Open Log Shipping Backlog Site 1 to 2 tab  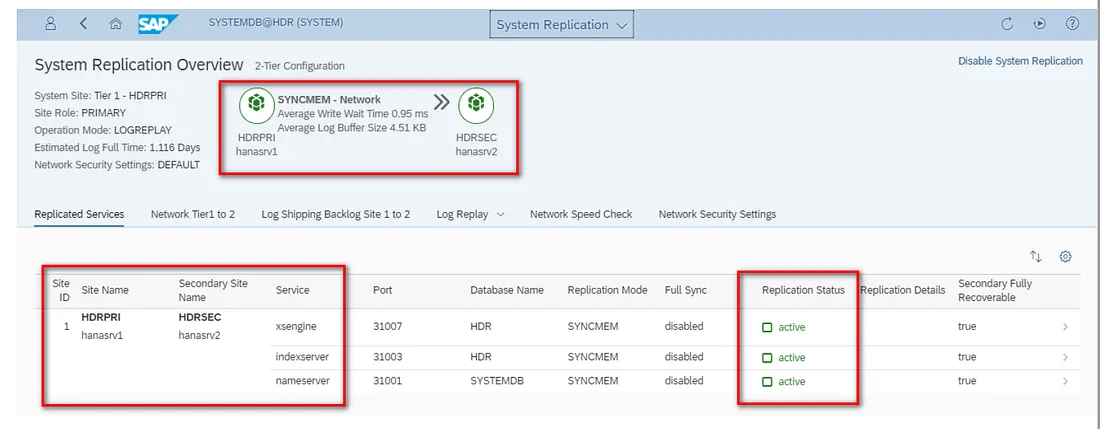pos(335,214)
